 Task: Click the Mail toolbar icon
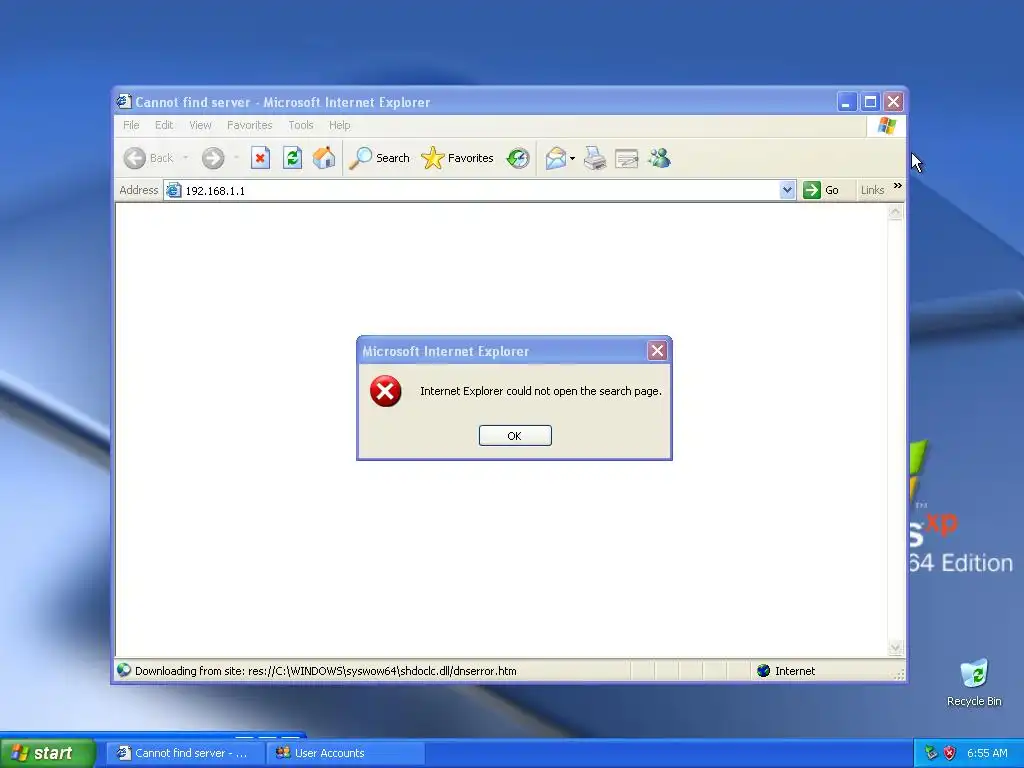click(x=556, y=158)
